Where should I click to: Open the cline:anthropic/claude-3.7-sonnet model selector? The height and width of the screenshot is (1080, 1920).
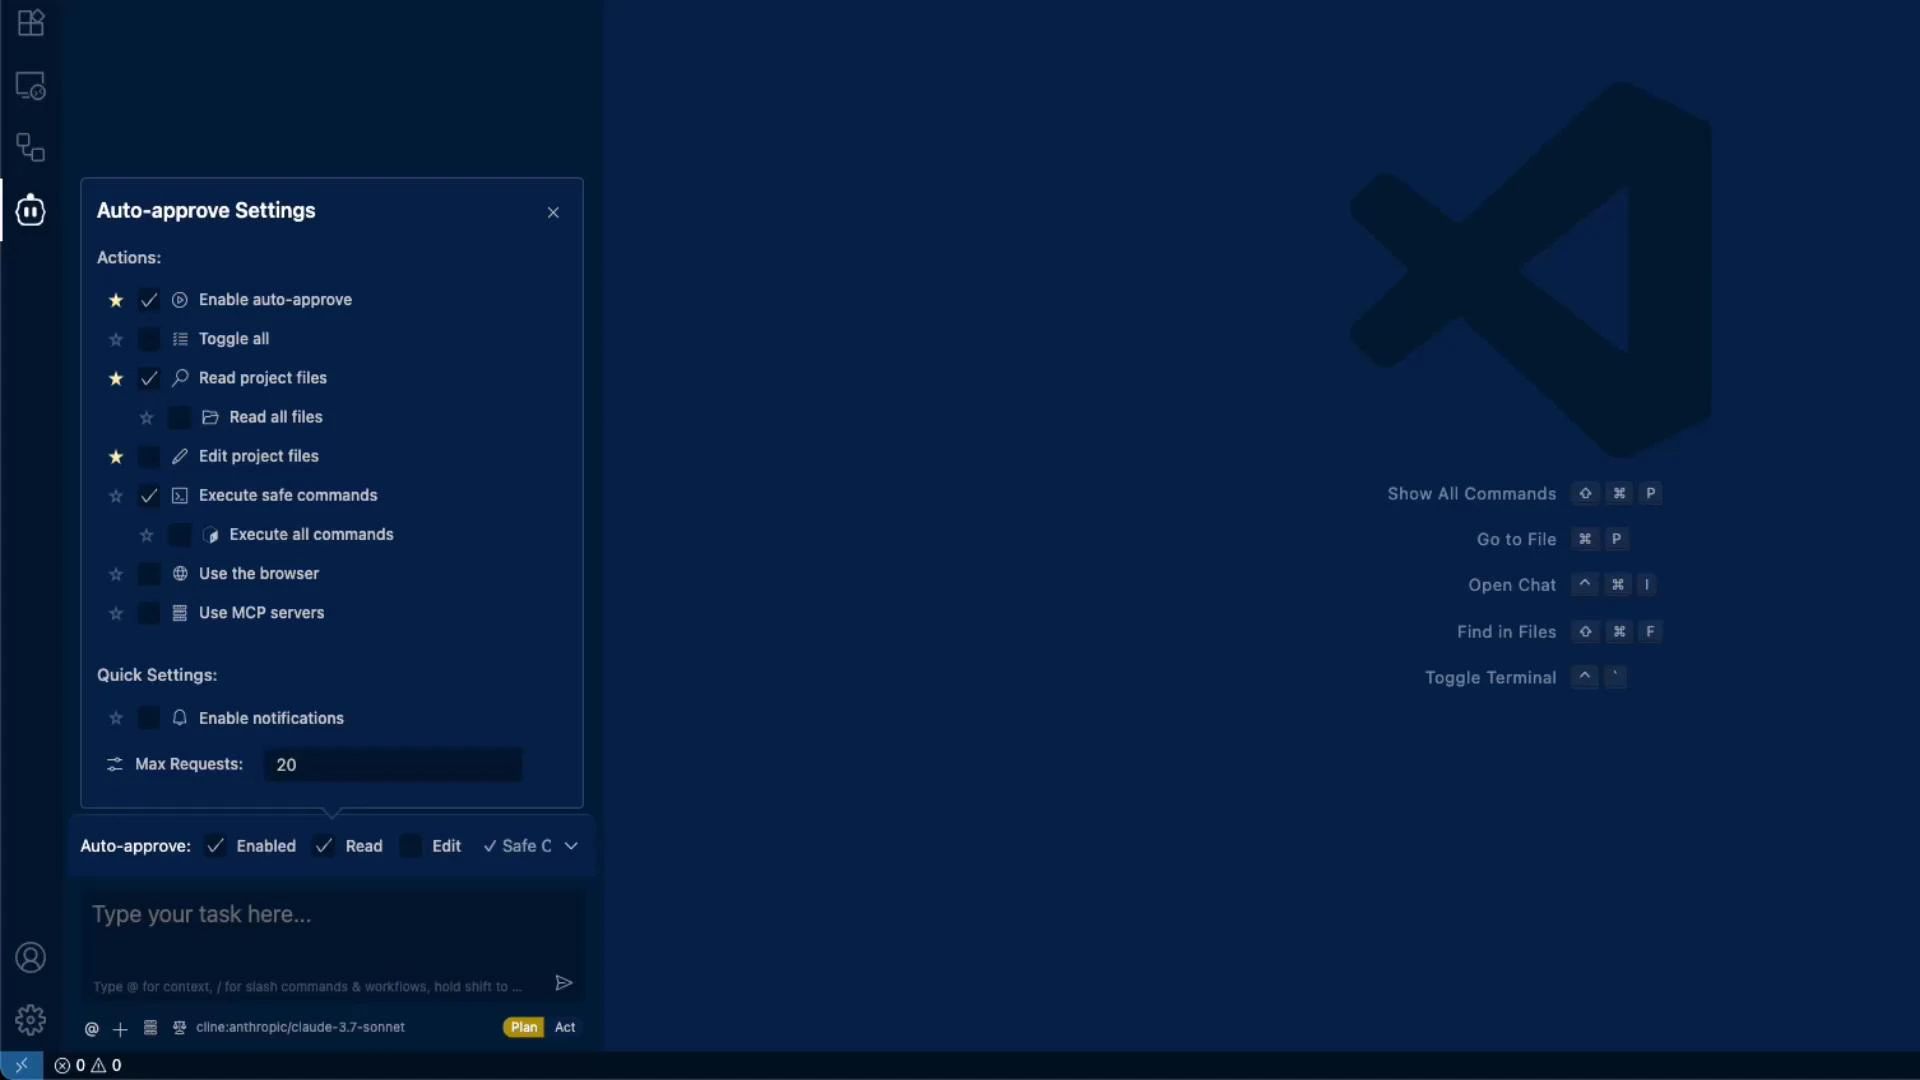pos(300,1027)
